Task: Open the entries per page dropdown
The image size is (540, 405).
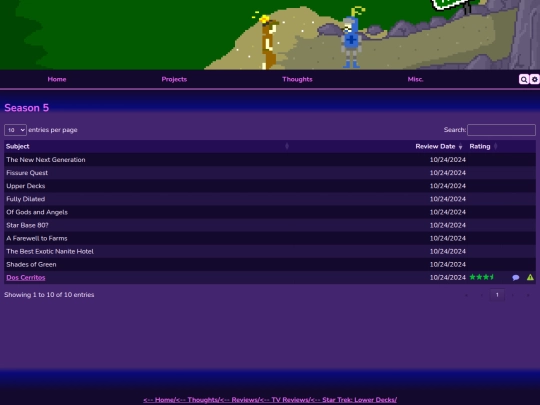Action: [x=15, y=130]
